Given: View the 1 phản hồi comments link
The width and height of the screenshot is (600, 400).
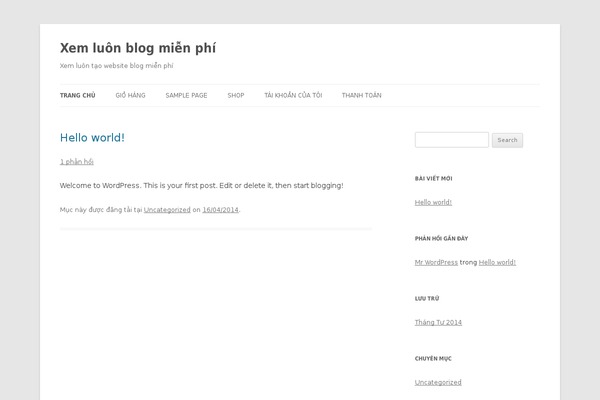Looking at the screenshot, I should 77,162.
